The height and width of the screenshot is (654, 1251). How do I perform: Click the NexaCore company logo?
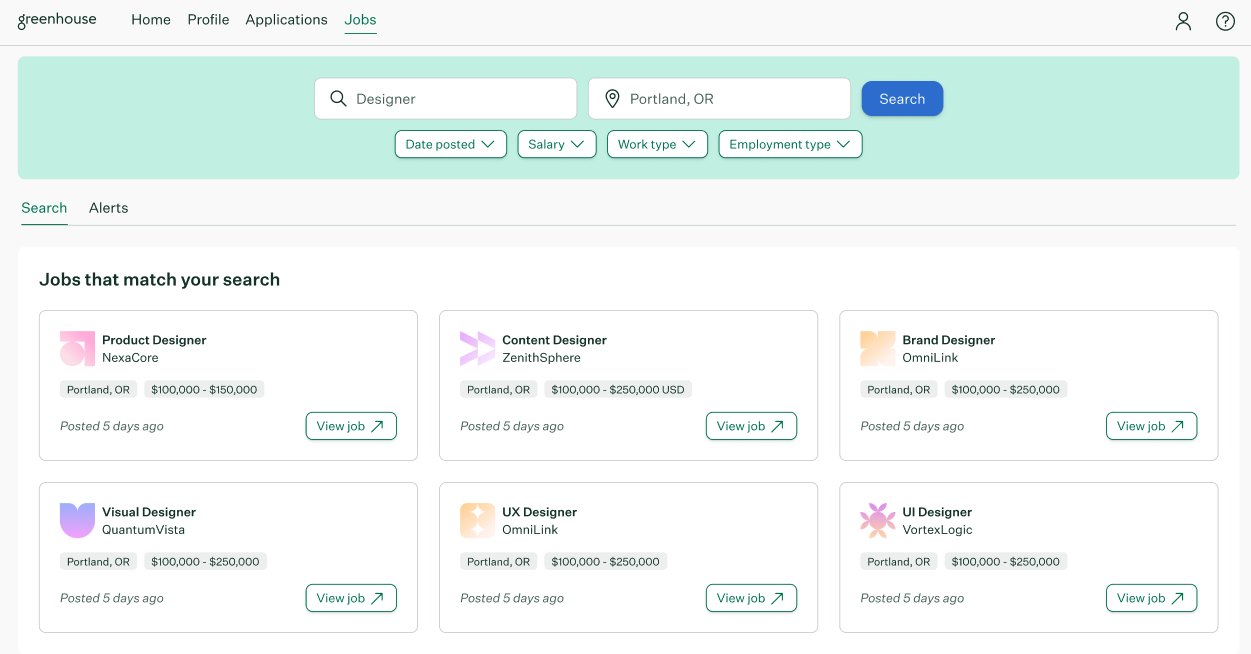click(x=77, y=349)
